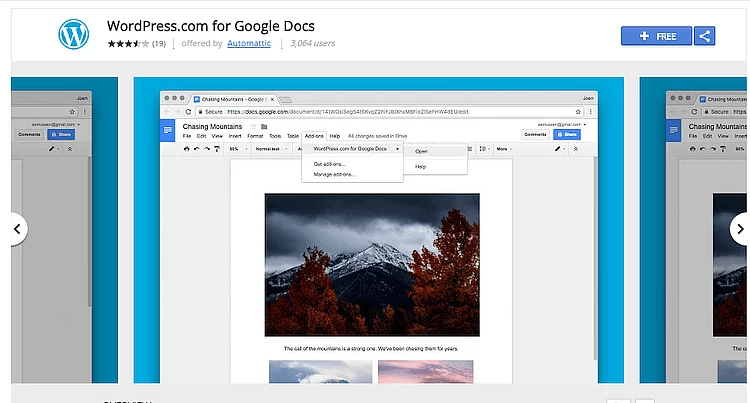Image resolution: width=750 pixels, height=403 pixels.
Task: Click the share icon button
Action: point(704,36)
